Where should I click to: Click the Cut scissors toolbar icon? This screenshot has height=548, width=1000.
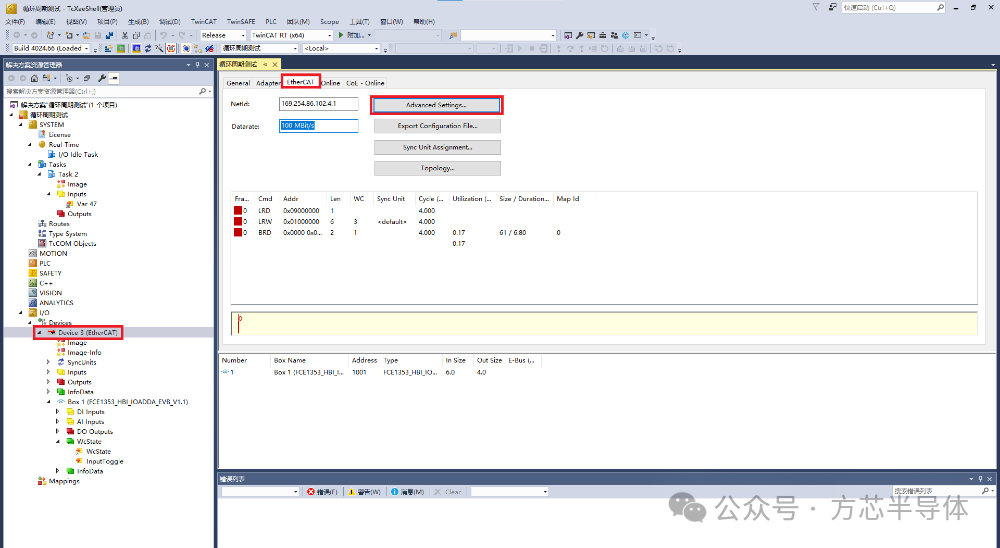click(124, 35)
